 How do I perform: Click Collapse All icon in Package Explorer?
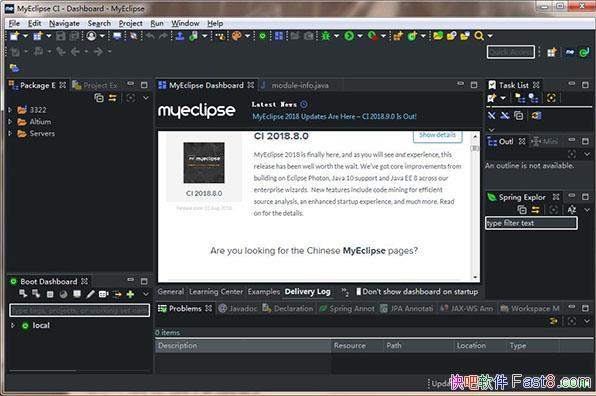(99, 98)
